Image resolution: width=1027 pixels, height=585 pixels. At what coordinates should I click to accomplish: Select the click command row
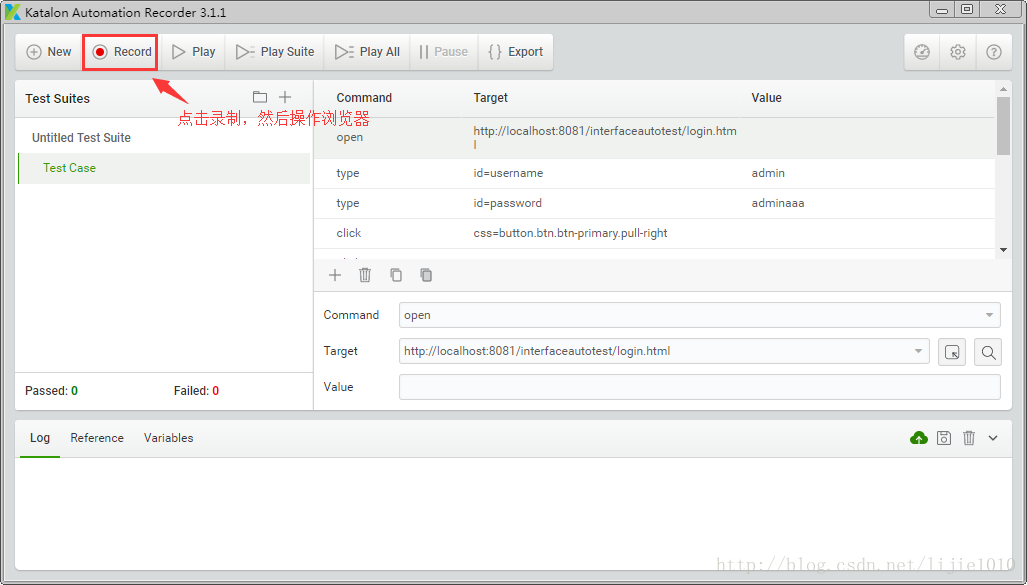coord(654,233)
